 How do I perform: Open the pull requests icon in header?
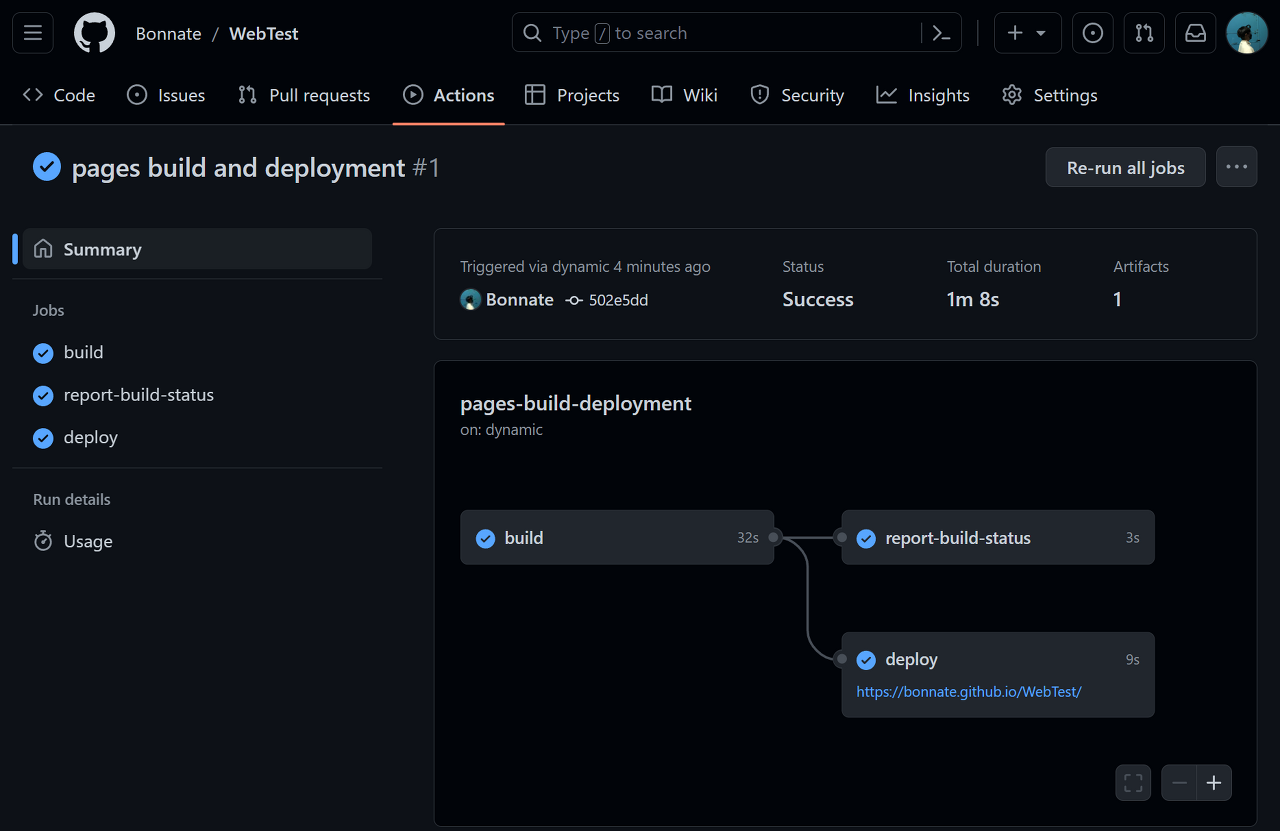(x=1145, y=33)
